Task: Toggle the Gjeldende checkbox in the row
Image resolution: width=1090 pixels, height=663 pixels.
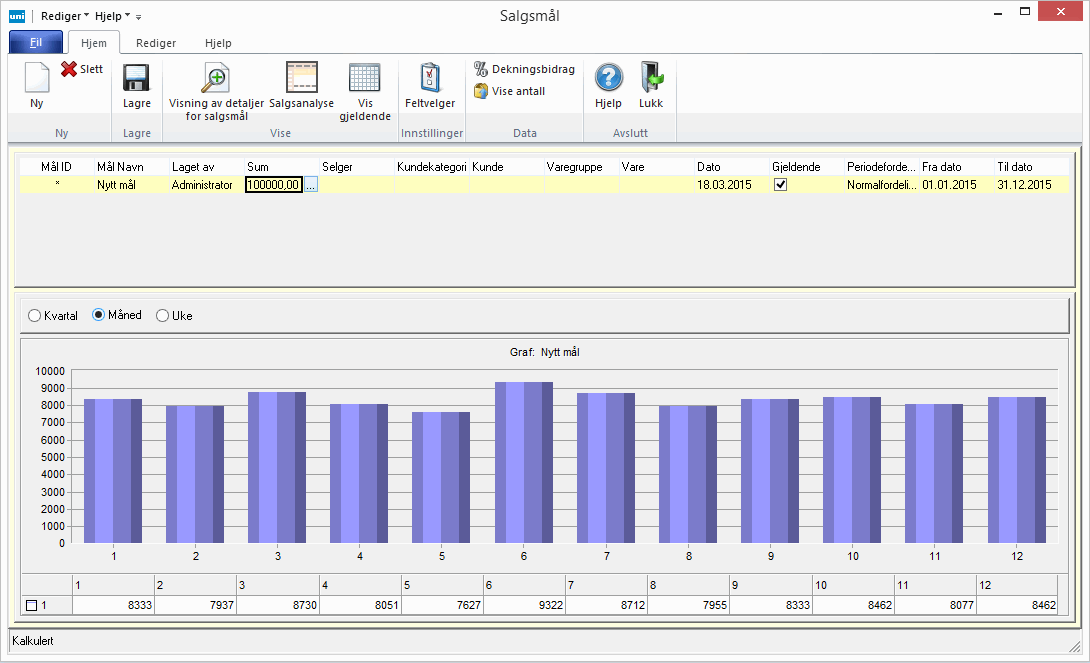Action: [781, 185]
